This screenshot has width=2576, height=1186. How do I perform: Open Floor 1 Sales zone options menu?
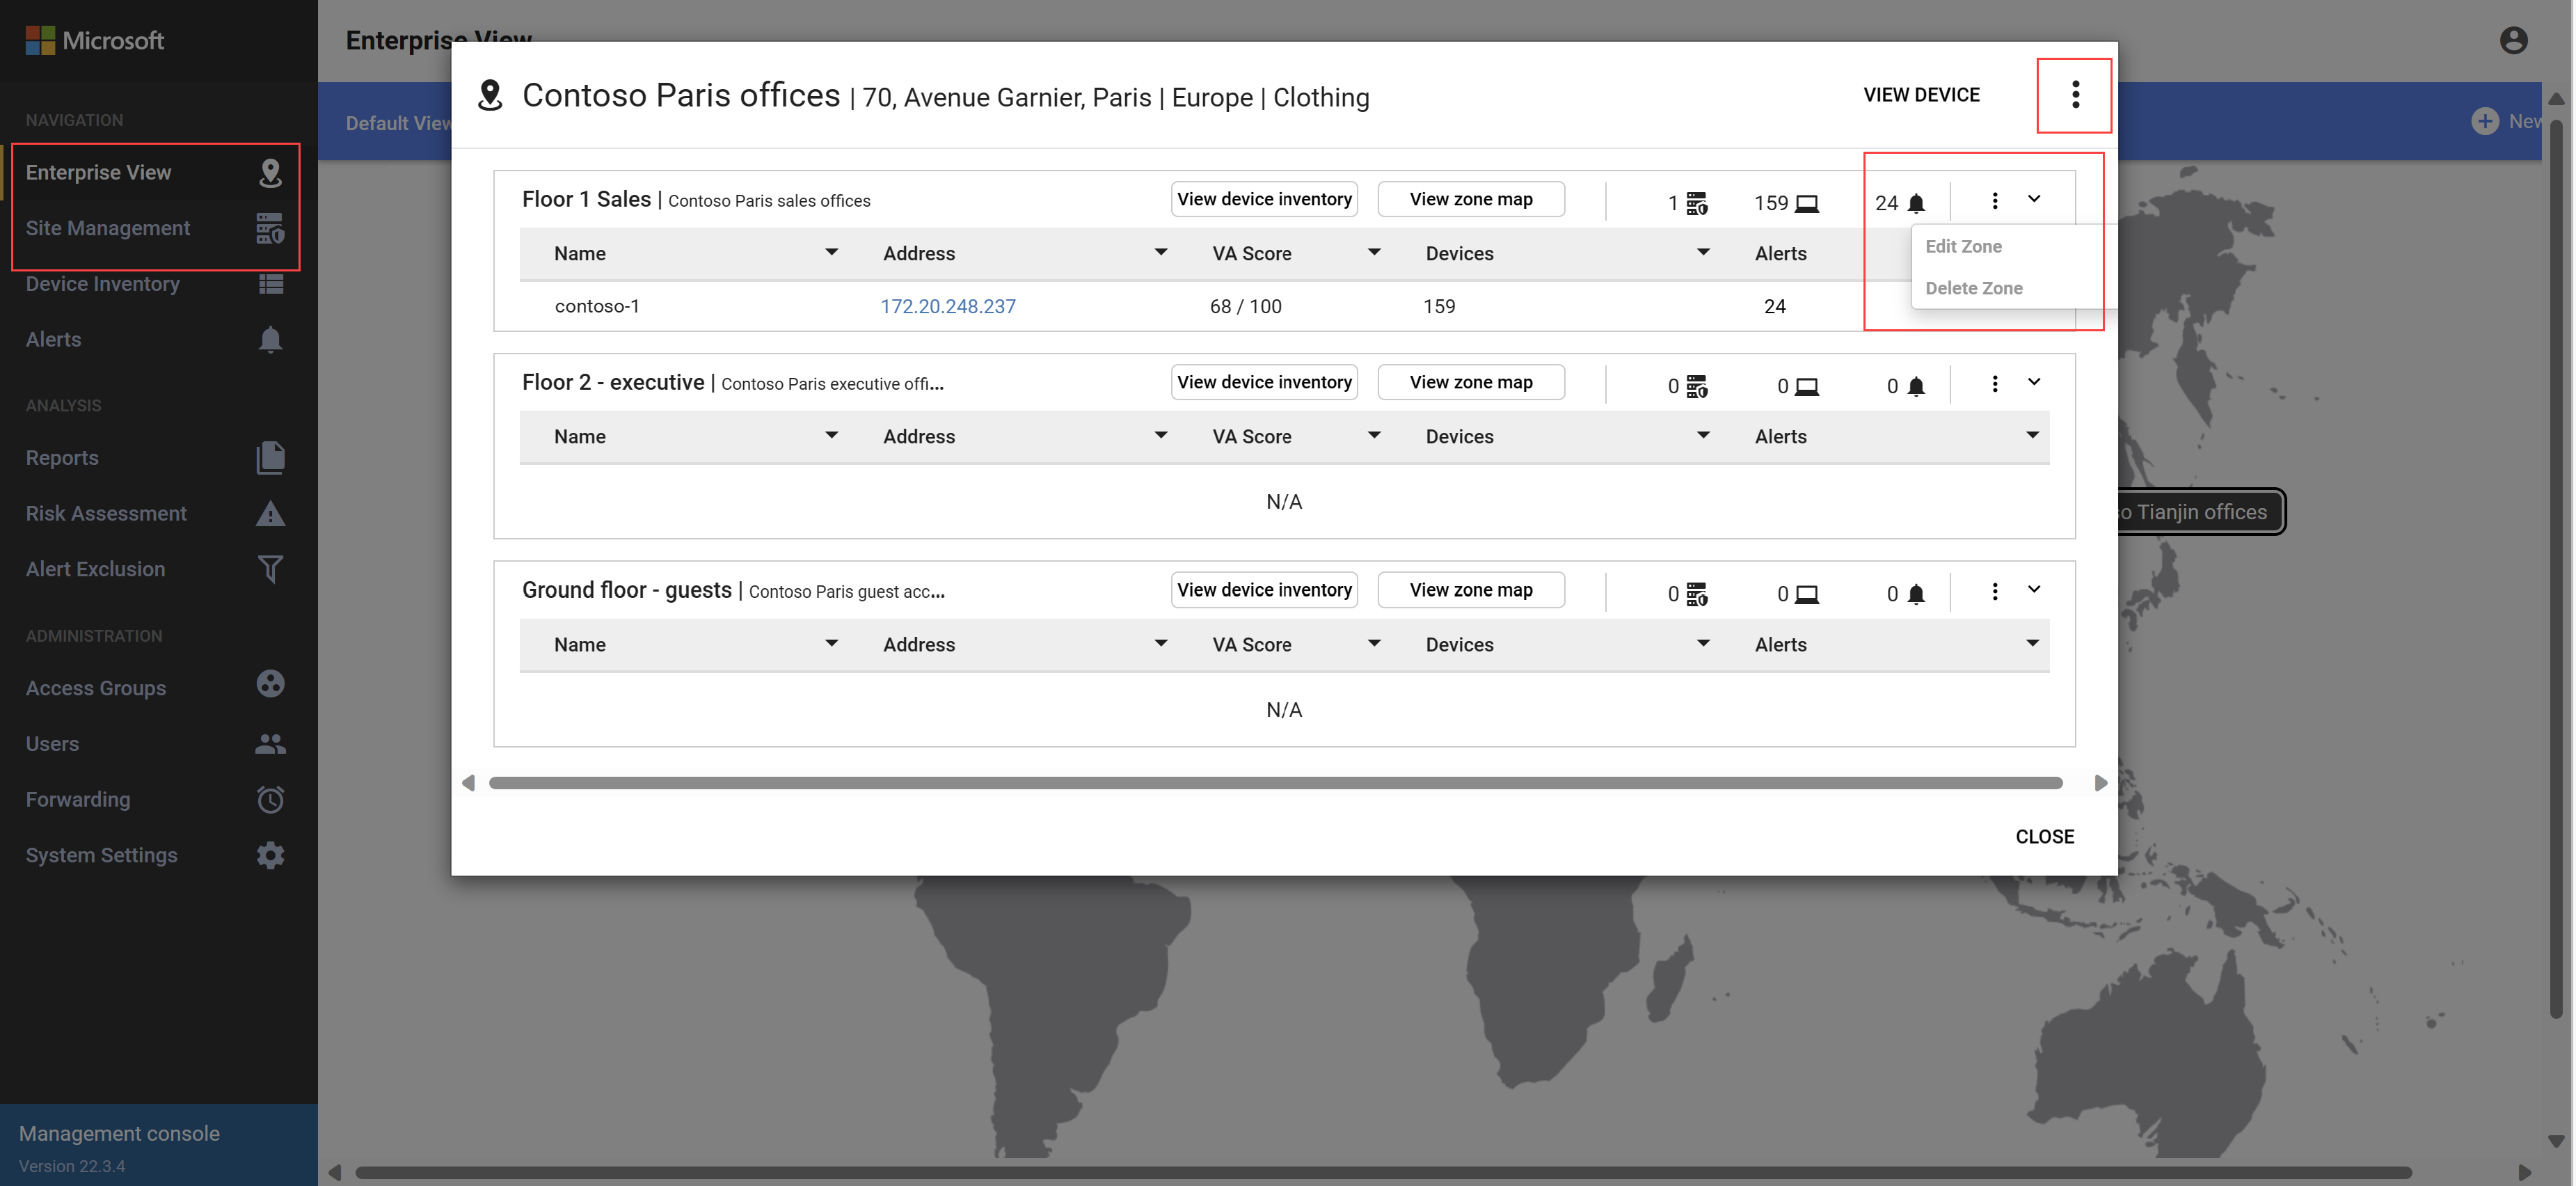coord(1995,201)
